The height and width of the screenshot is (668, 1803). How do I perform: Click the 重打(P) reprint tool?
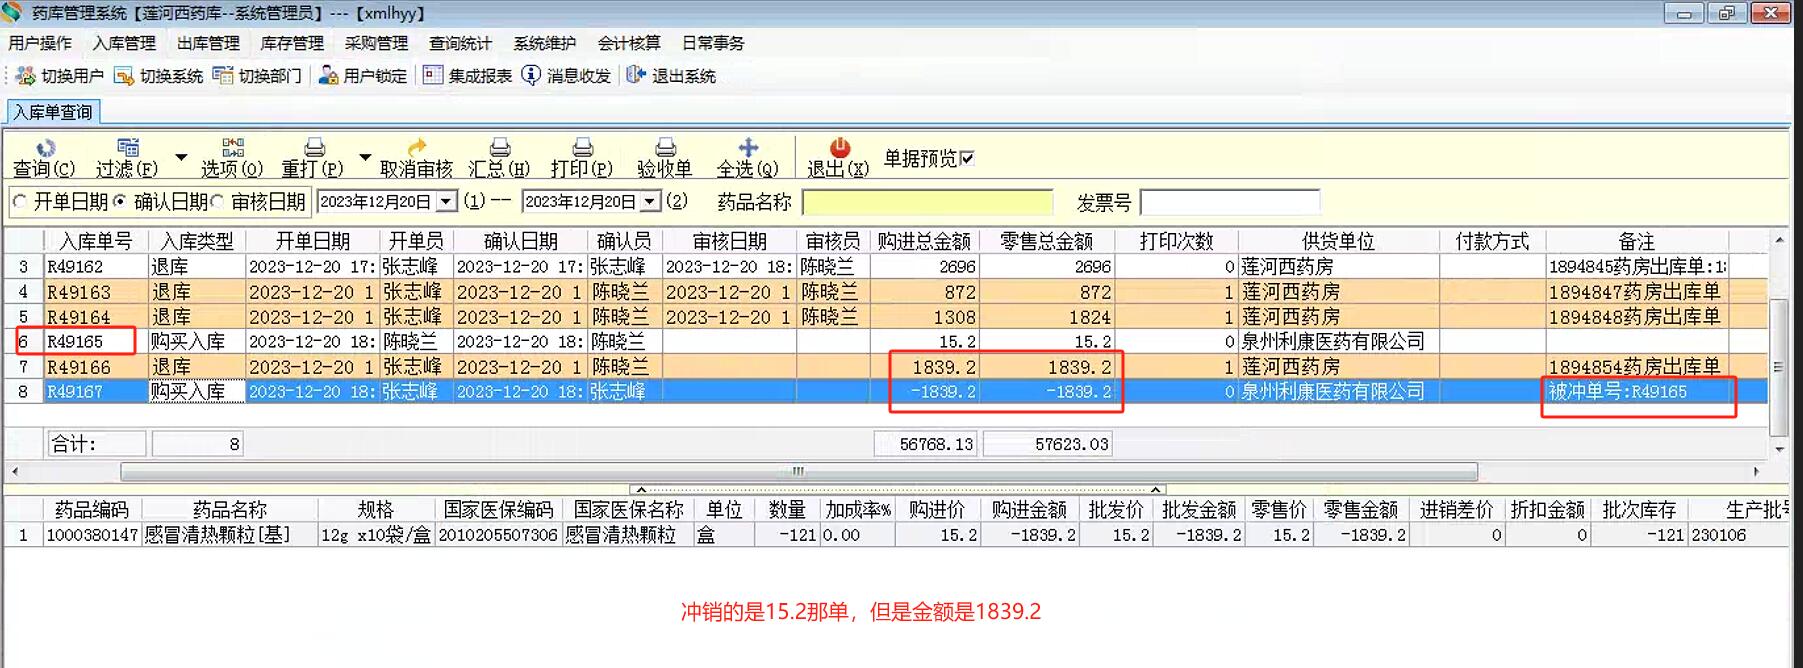coord(312,158)
